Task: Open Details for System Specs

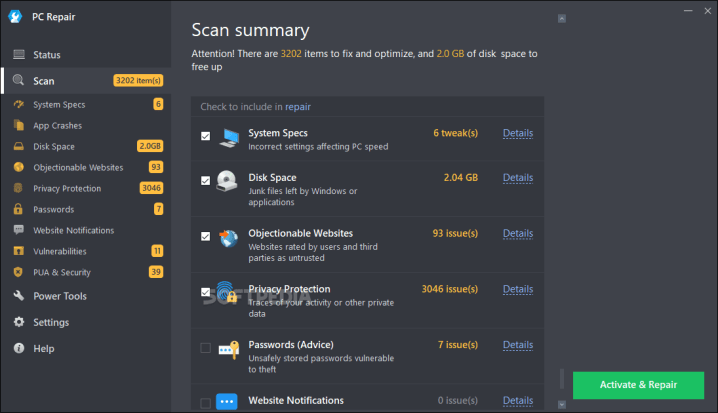Action: tap(518, 133)
